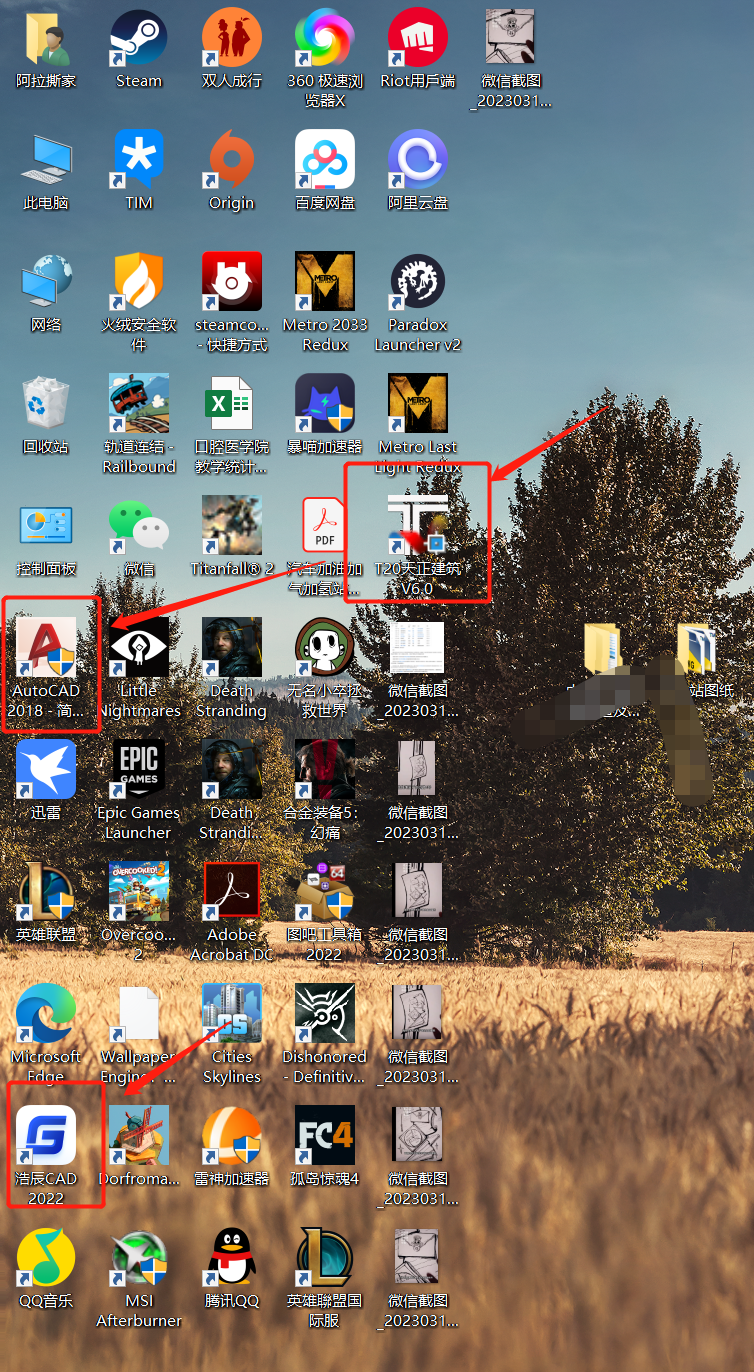This screenshot has width=754, height=1372.
Task: Open the 阿拉斯家 folder icon
Action: click(x=46, y=38)
